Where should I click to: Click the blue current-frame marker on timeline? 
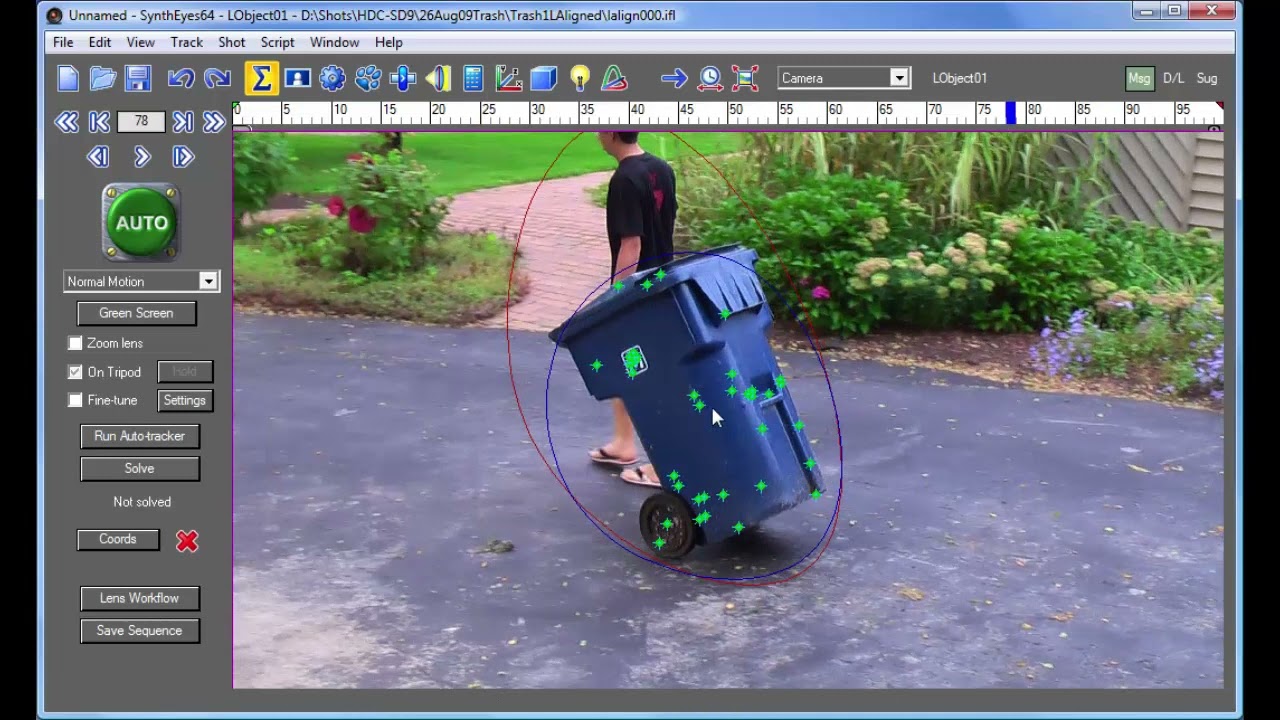(x=1011, y=113)
